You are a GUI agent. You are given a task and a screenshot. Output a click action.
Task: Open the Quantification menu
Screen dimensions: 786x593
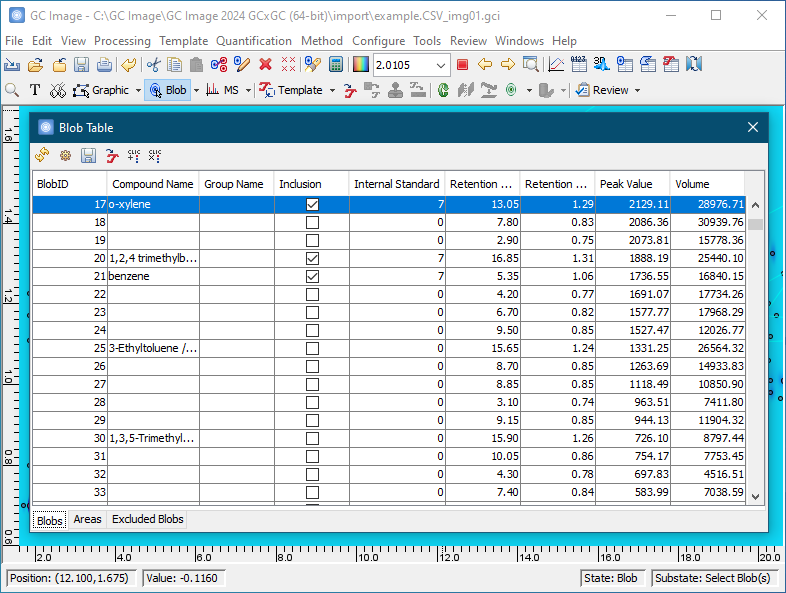click(254, 41)
